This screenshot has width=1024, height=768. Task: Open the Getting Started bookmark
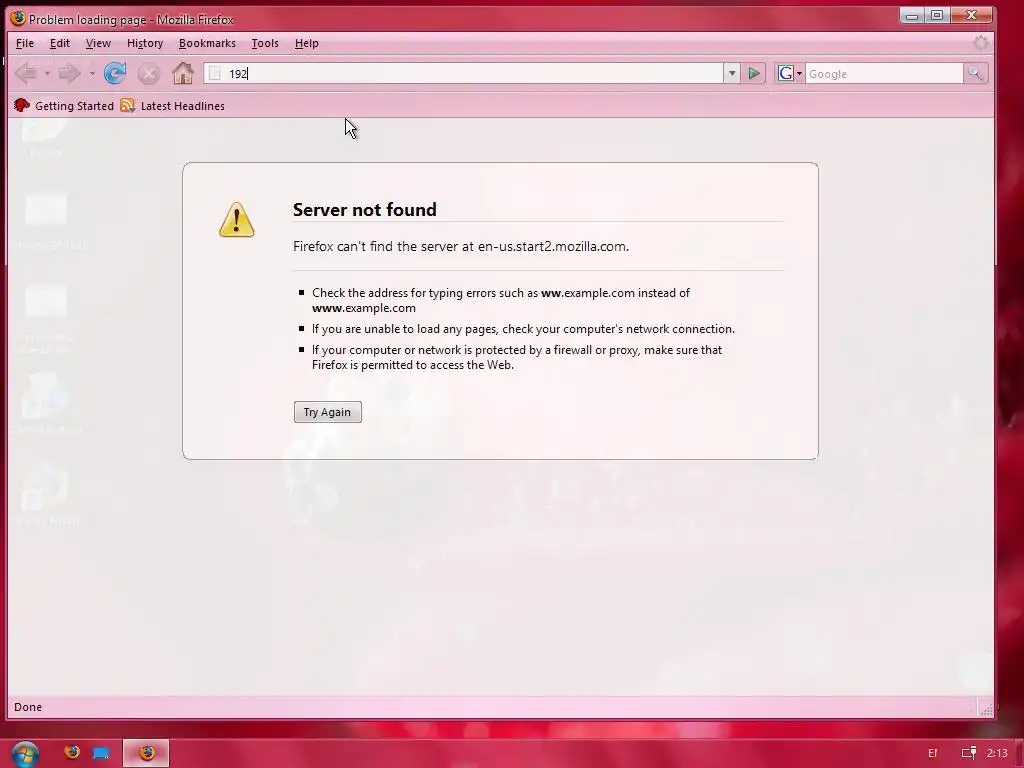point(64,106)
